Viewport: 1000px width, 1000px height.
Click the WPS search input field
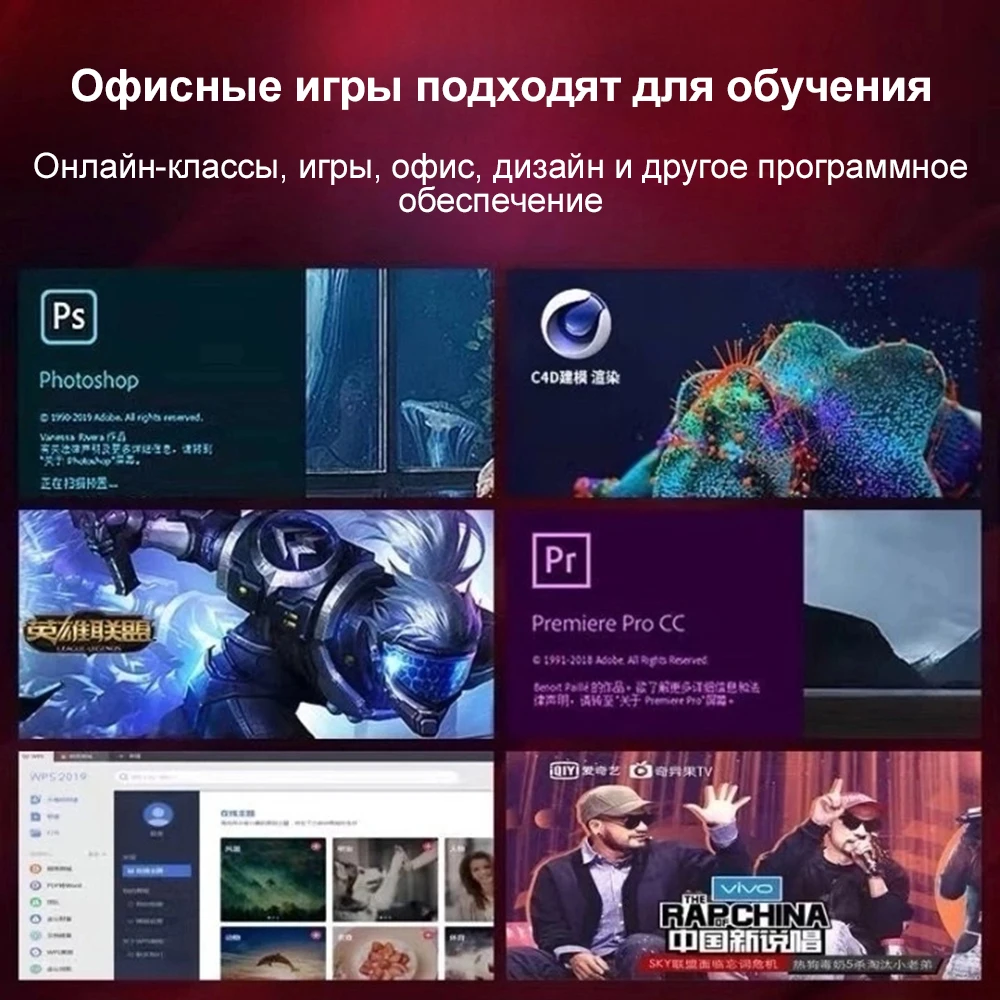coord(286,777)
